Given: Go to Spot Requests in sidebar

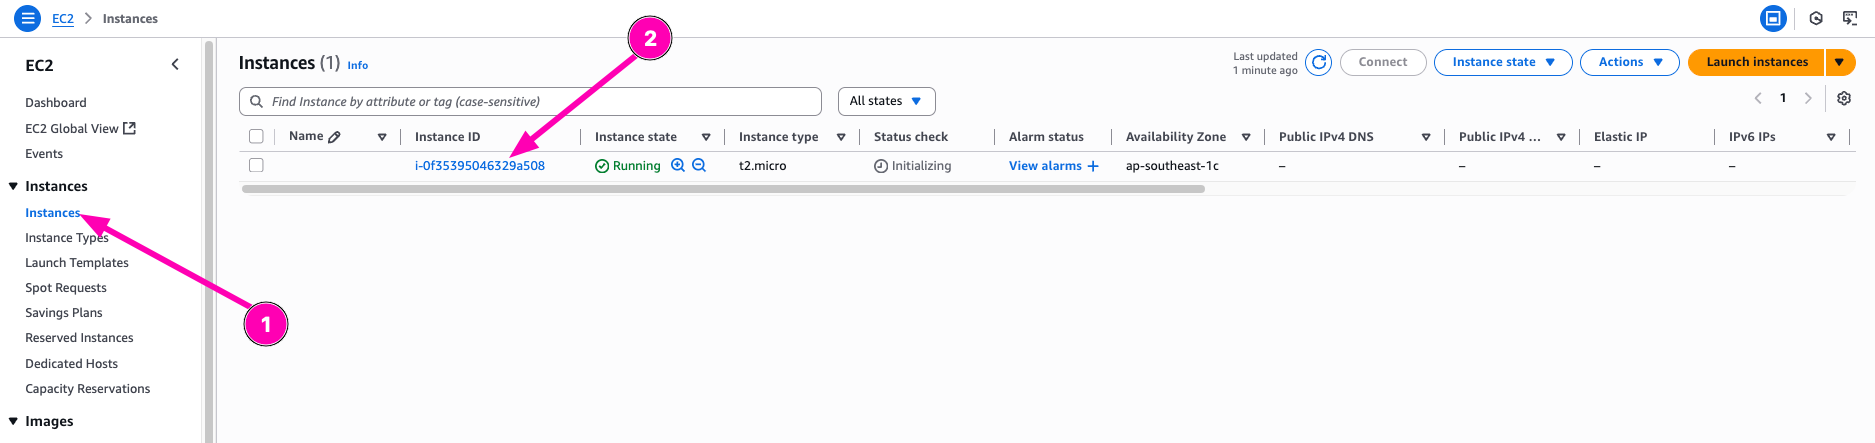Looking at the screenshot, I should click(x=66, y=288).
